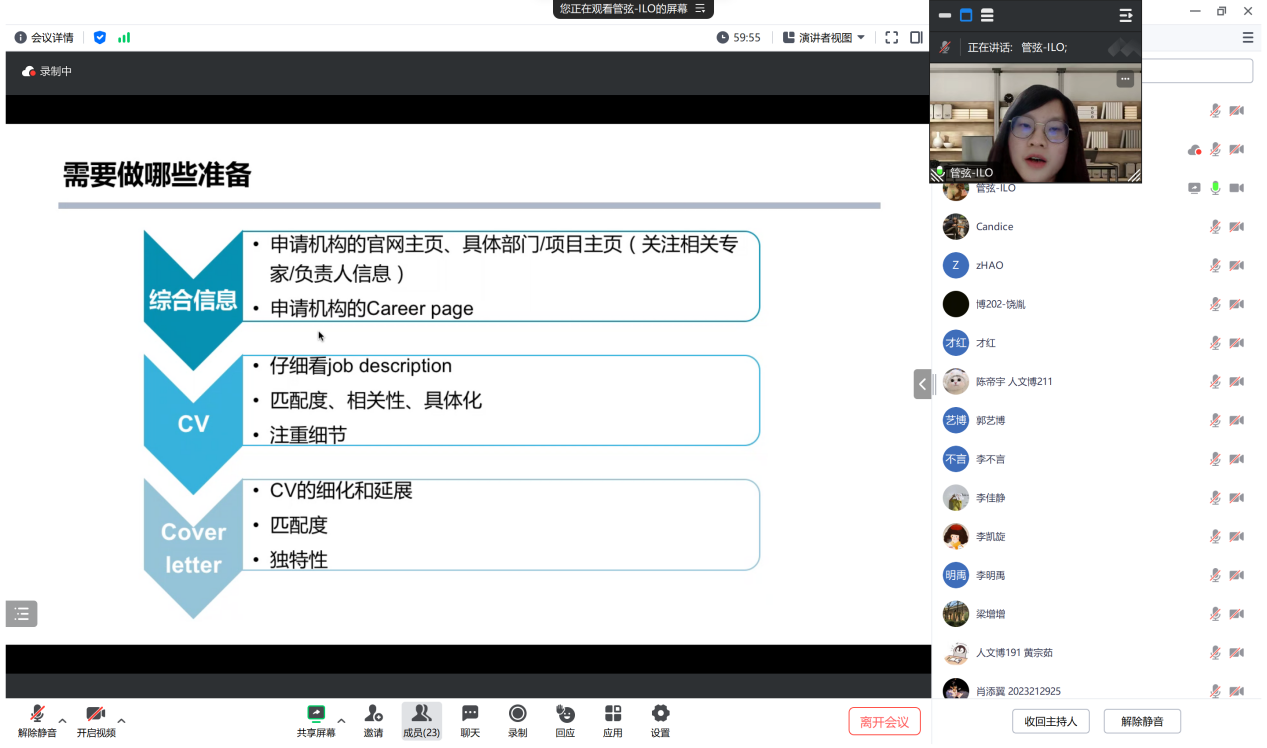Viewport: 1267px width, 748px height.
Task: Open the 设置 settings gear
Action: click(x=660, y=719)
